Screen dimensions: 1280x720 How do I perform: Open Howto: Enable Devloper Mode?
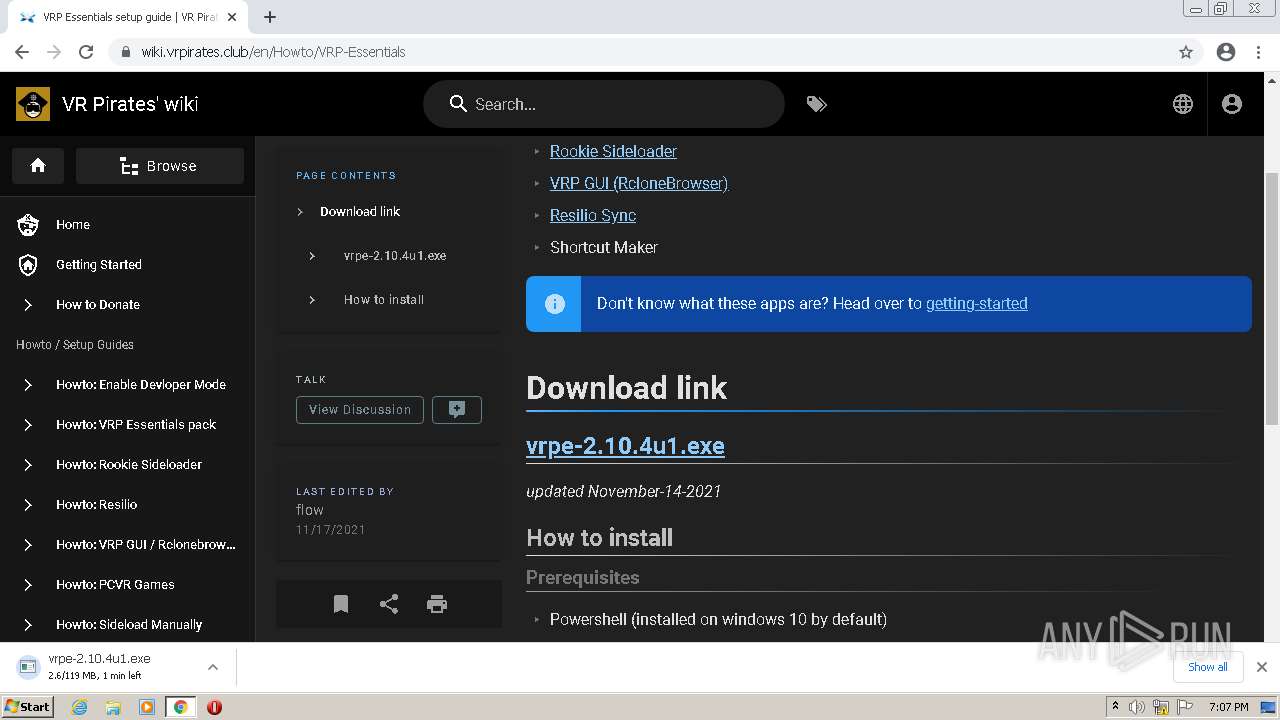(141, 385)
